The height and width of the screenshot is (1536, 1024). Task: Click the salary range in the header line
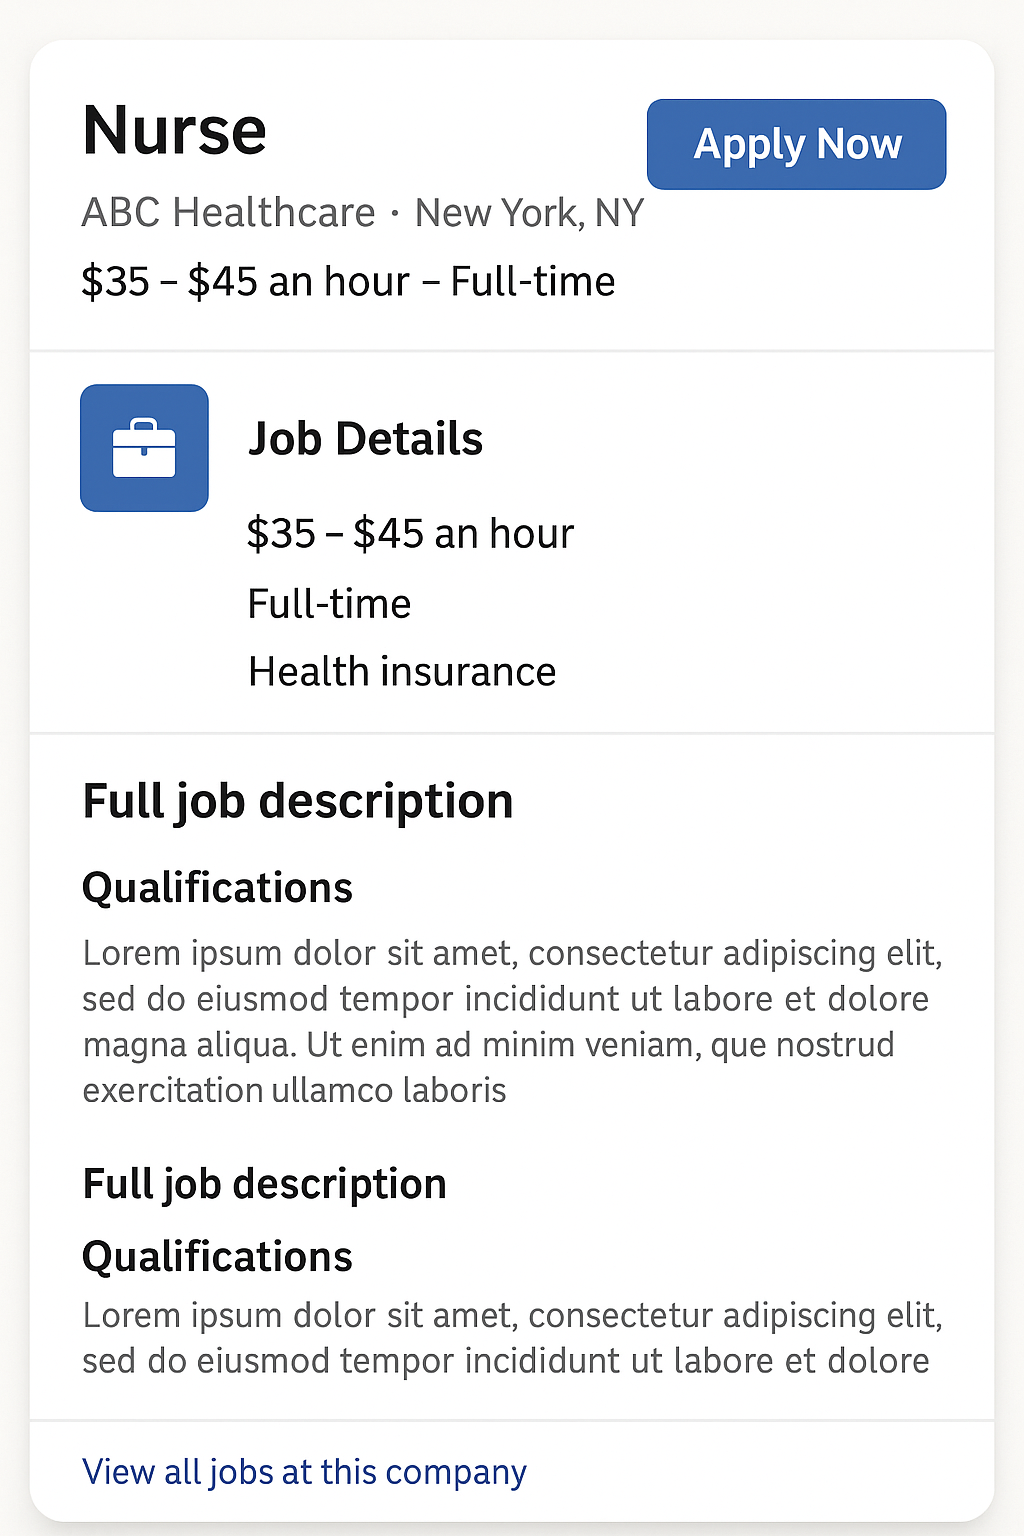click(x=245, y=282)
